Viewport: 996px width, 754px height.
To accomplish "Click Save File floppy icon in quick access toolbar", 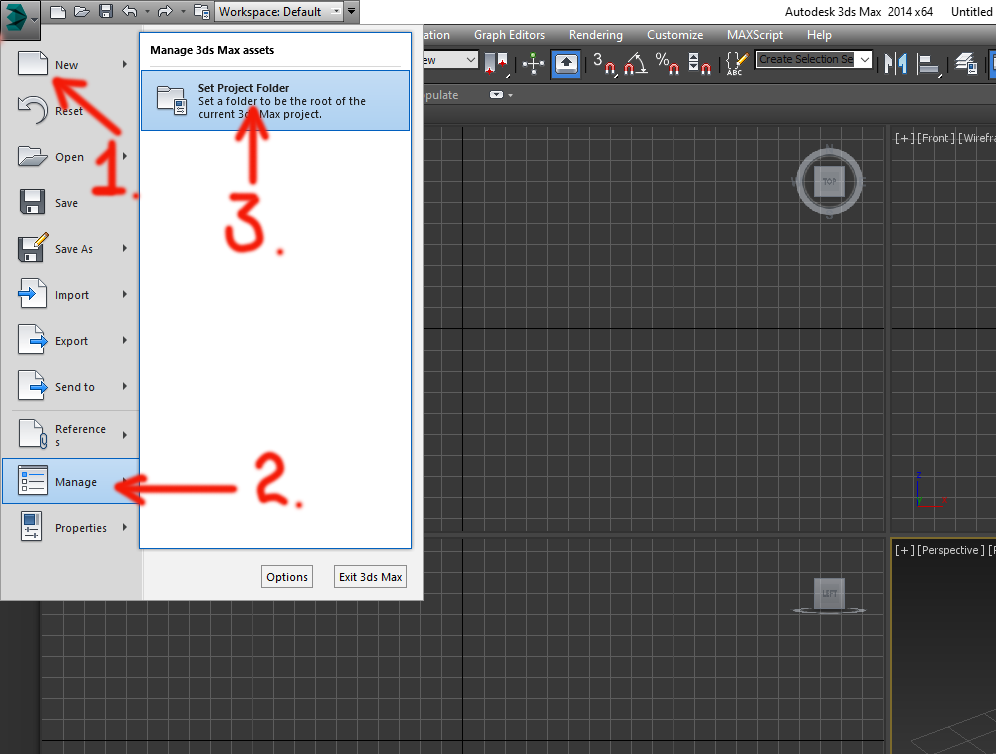I will 106,11.
